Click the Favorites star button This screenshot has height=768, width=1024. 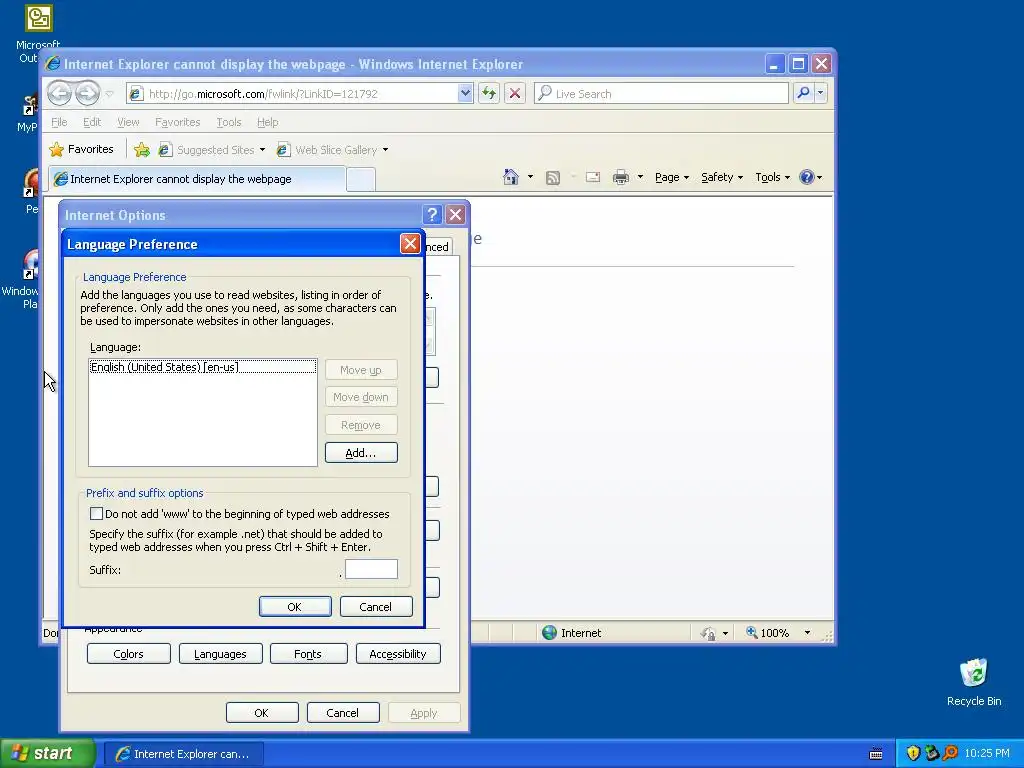82,150
